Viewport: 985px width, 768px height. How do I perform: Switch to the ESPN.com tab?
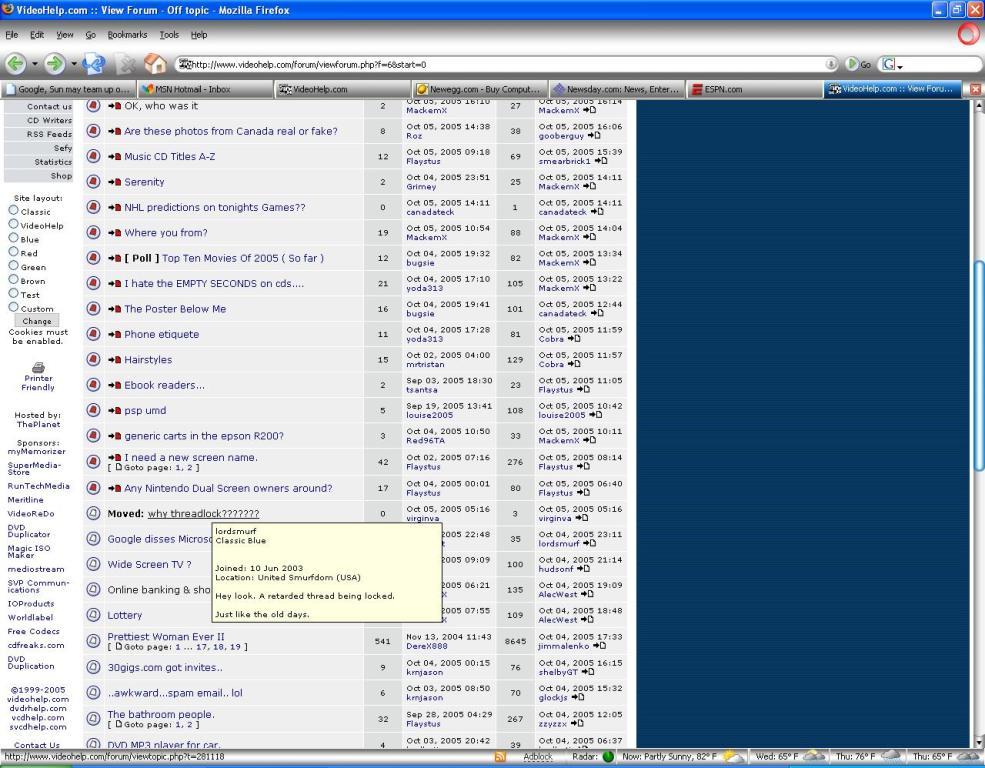click(754, 89)
